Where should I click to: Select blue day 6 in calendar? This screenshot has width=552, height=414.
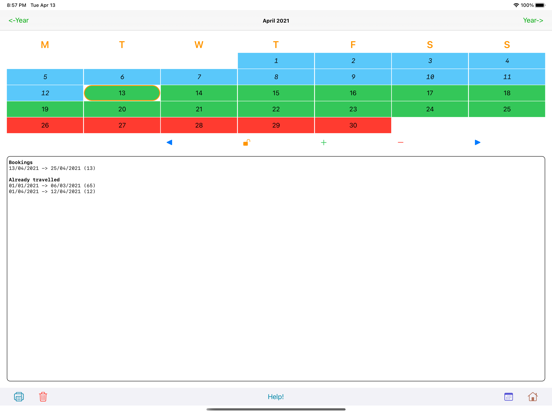click(x=122, y=77)
